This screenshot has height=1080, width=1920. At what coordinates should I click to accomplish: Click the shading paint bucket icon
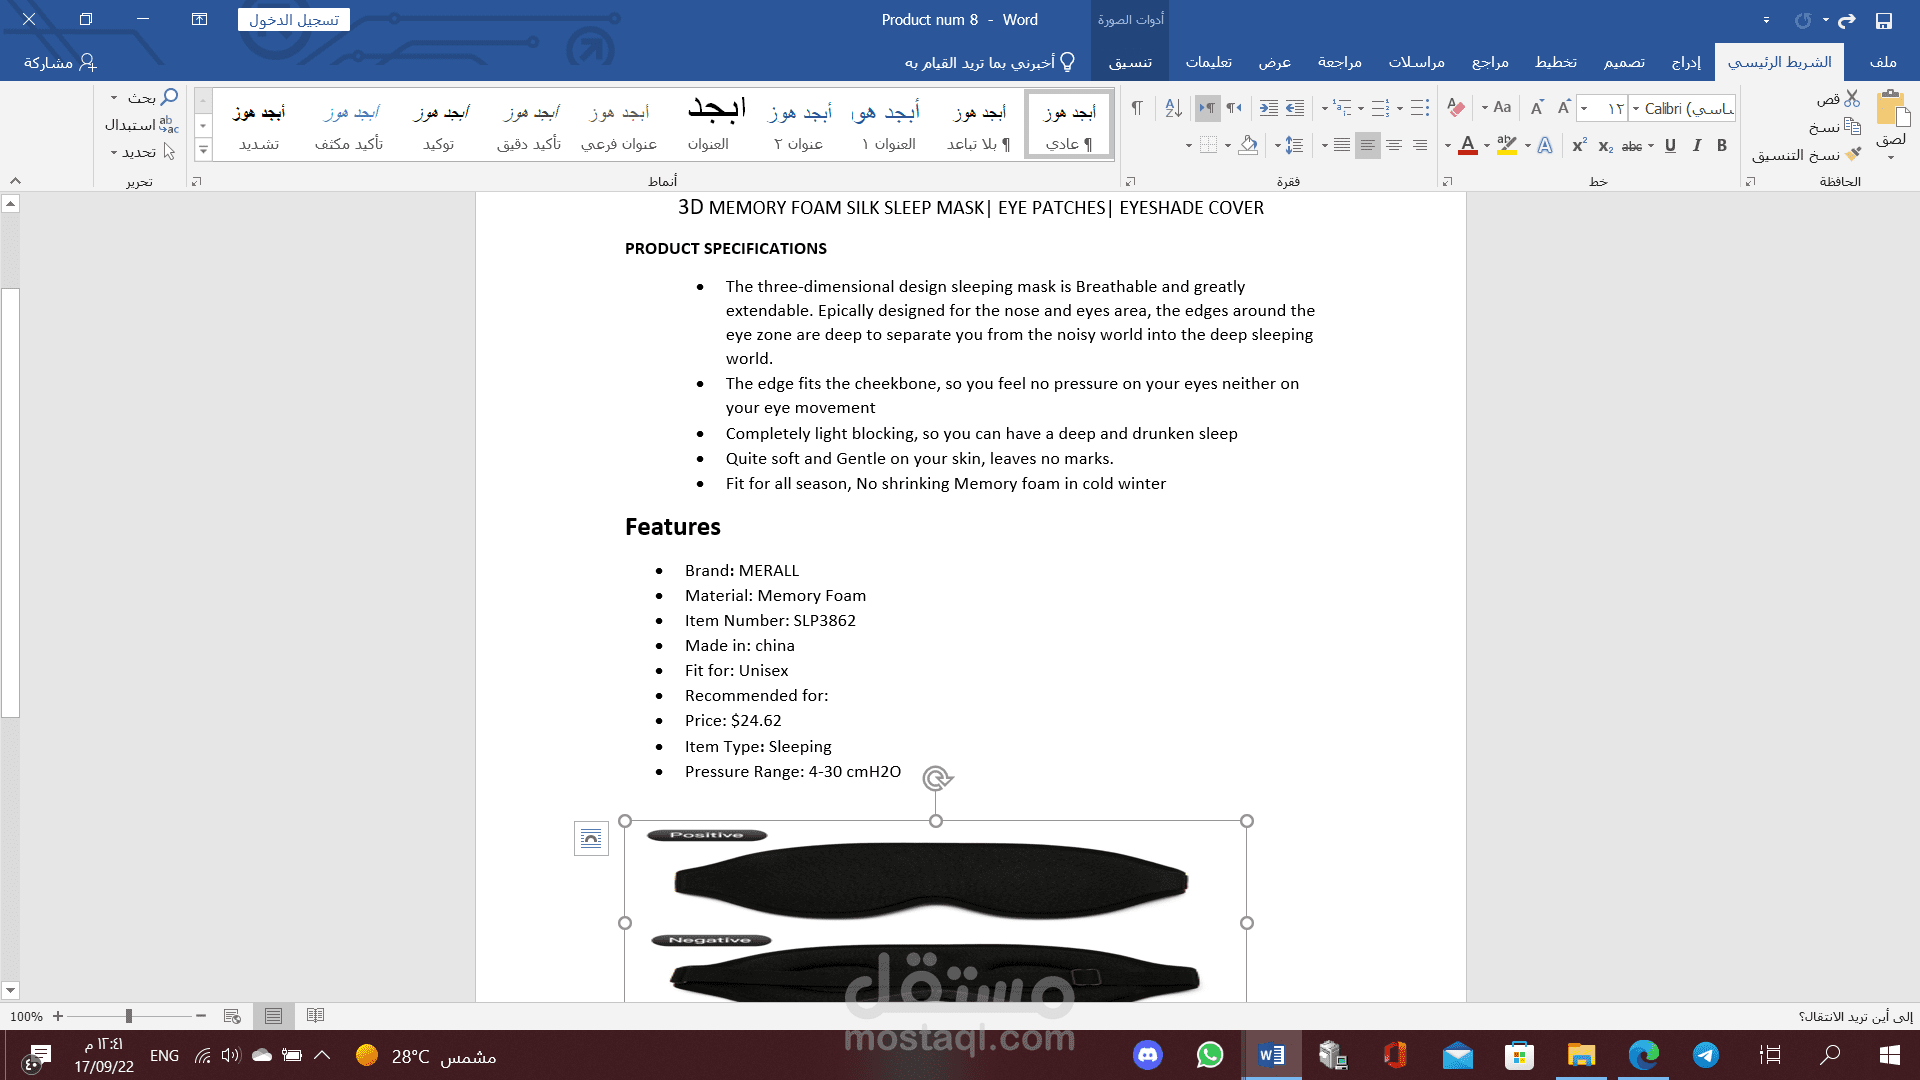click(1248, 146)
